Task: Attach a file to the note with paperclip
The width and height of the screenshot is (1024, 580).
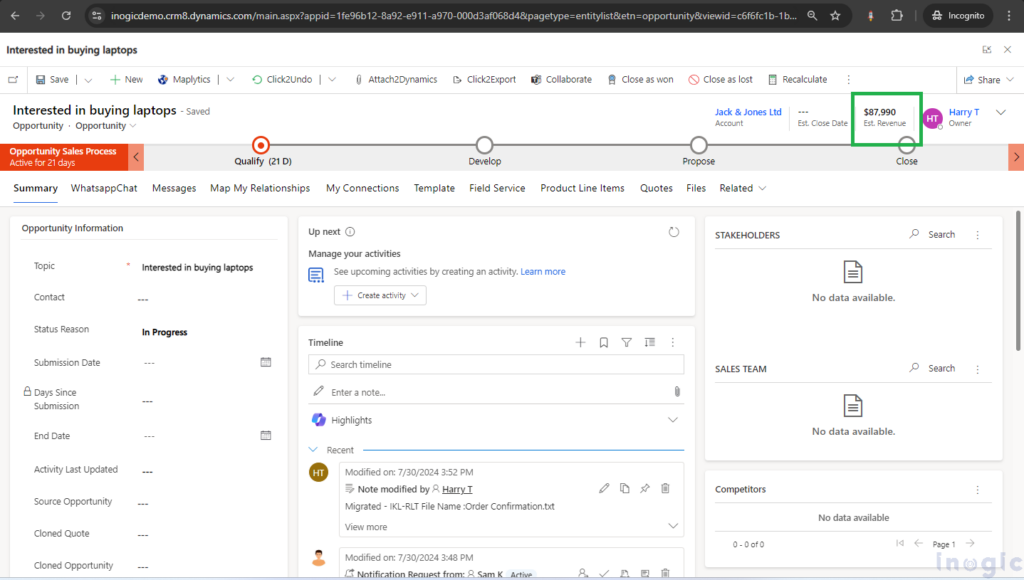Action: point(677,392)
